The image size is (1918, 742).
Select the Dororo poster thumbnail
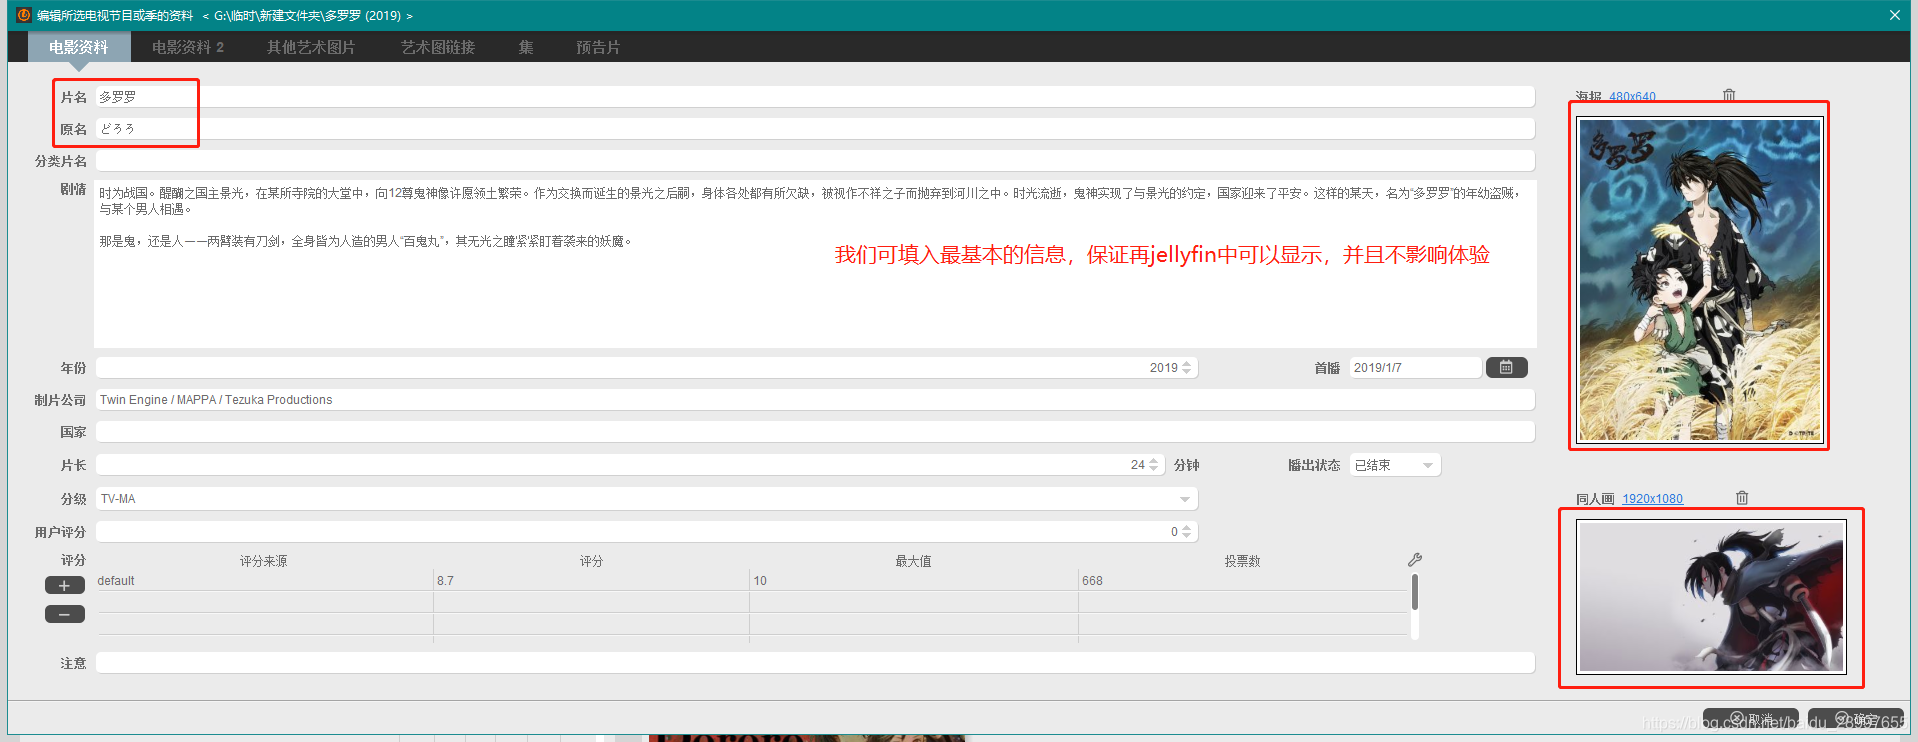pos(1700,280)
